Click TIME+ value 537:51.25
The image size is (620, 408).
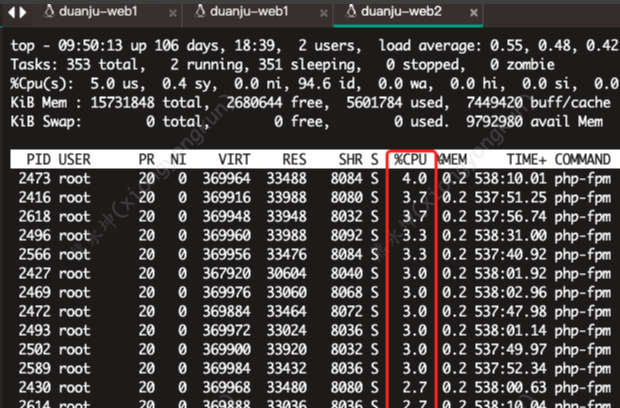[510, 198]
